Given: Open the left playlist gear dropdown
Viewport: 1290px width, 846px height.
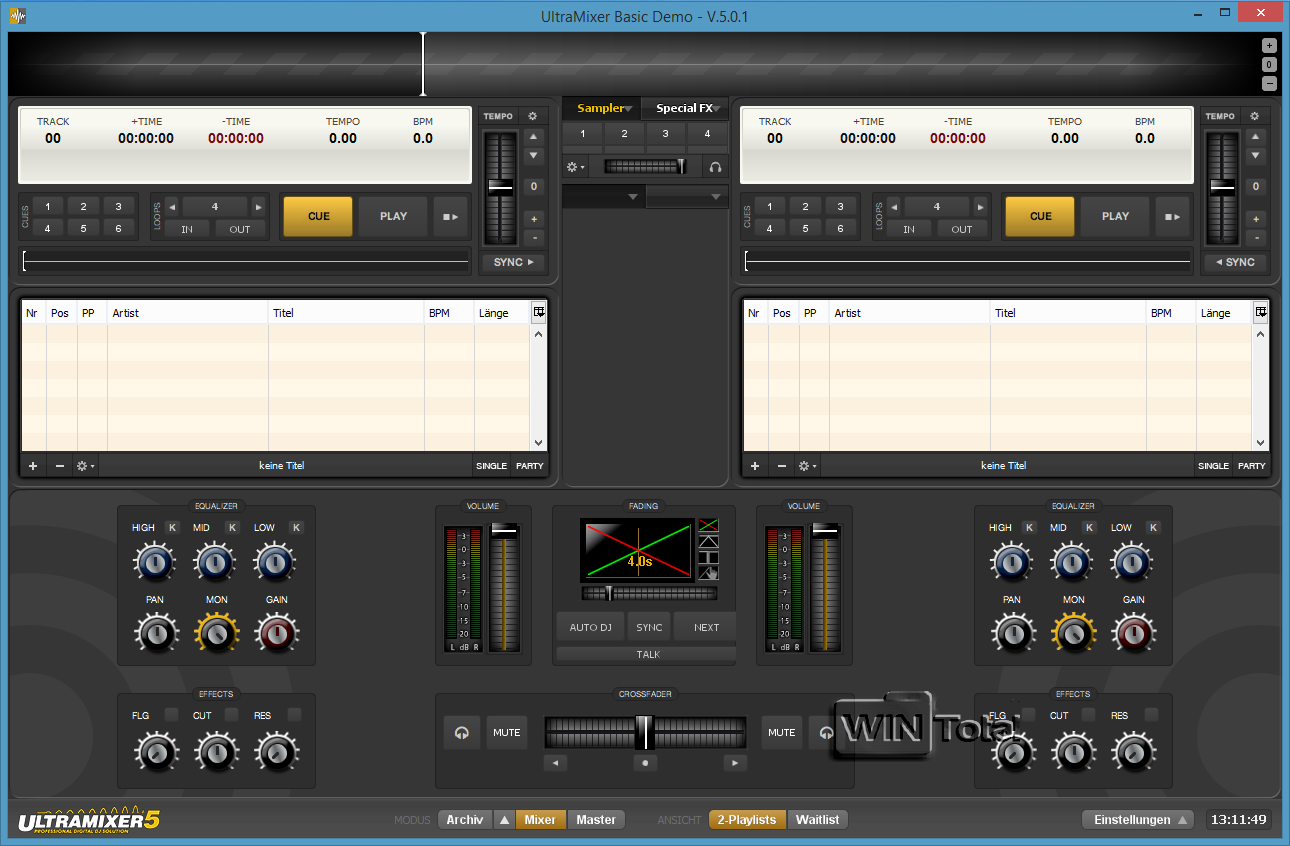Looking at the screenshot, I should pyautogui.click(x=86, y=466).
